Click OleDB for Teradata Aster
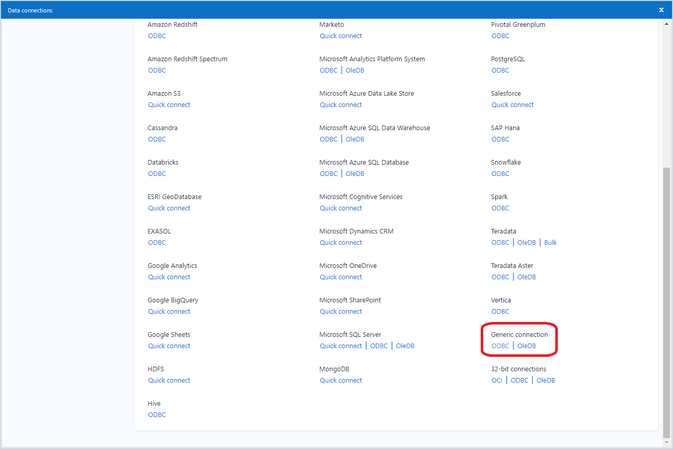The width and height of the screenshot is (673, 449). (527, 277)
